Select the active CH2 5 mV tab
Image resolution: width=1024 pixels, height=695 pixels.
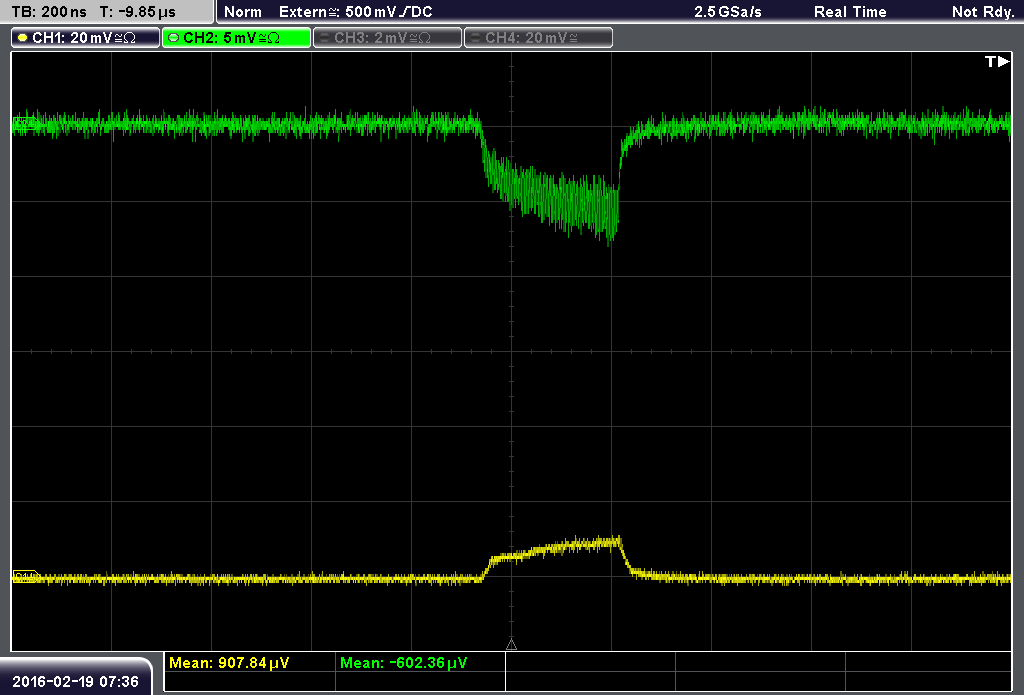[x=236, y=38]
